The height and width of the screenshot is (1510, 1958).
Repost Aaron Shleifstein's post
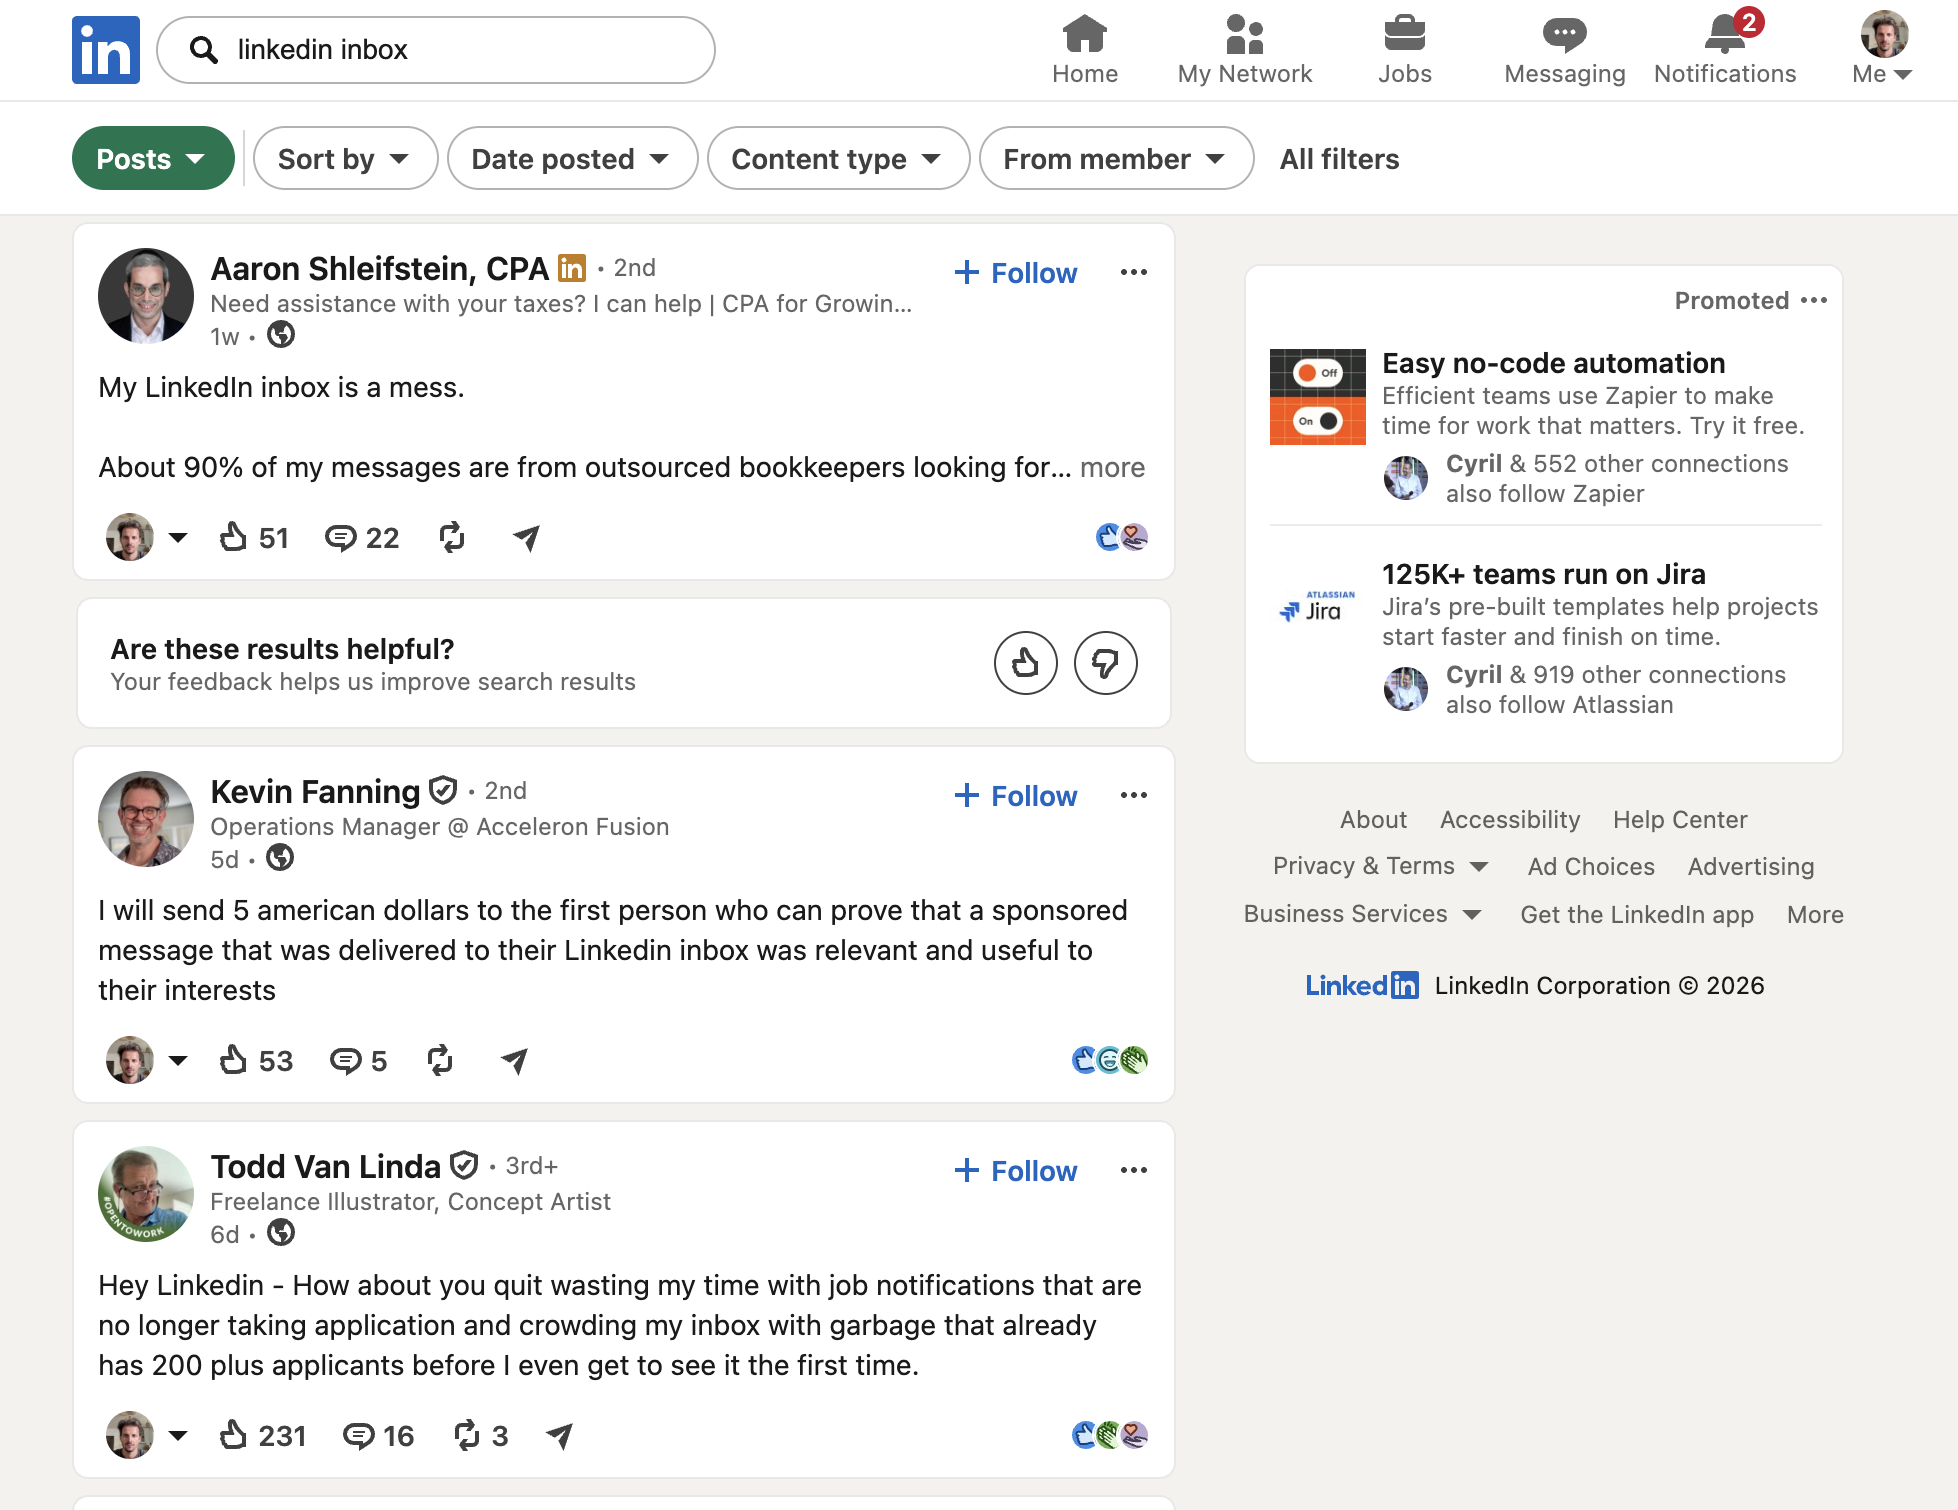coord(452,538)
